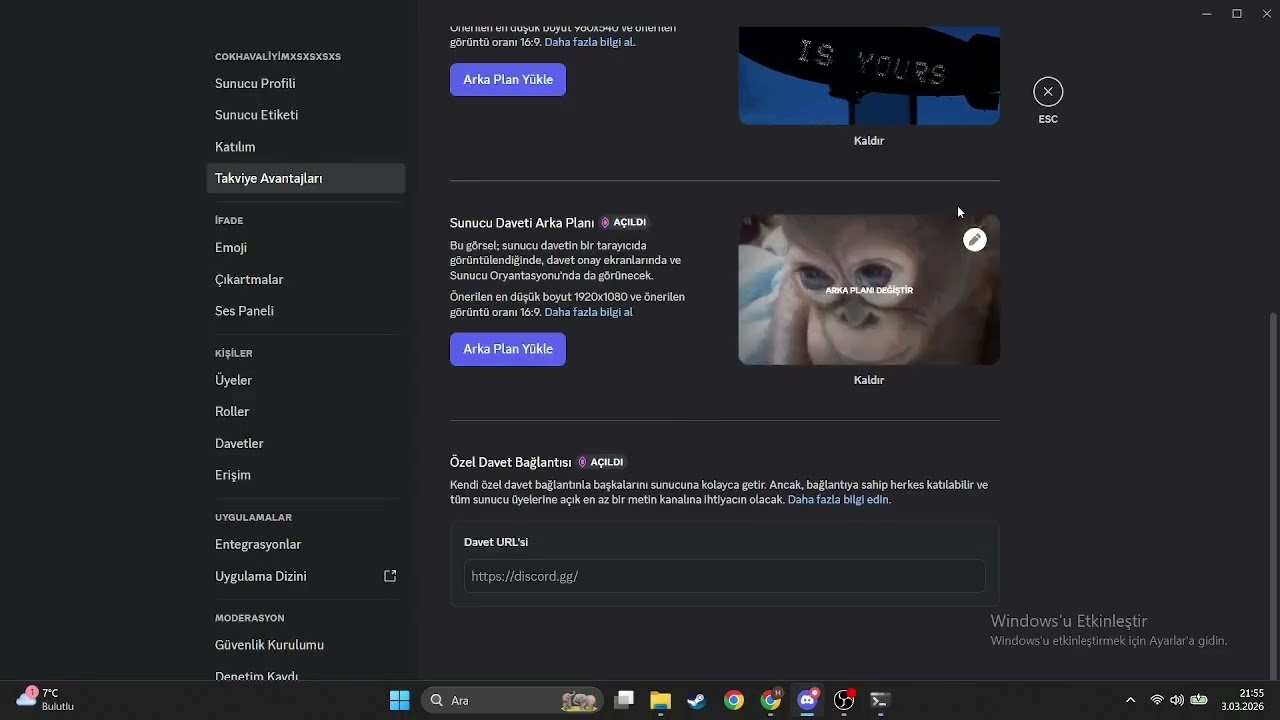Open 'Daha fazla bilgi al' link for invite background
The height and width of the screenshot is (720, 1280).
pos(588,312)
